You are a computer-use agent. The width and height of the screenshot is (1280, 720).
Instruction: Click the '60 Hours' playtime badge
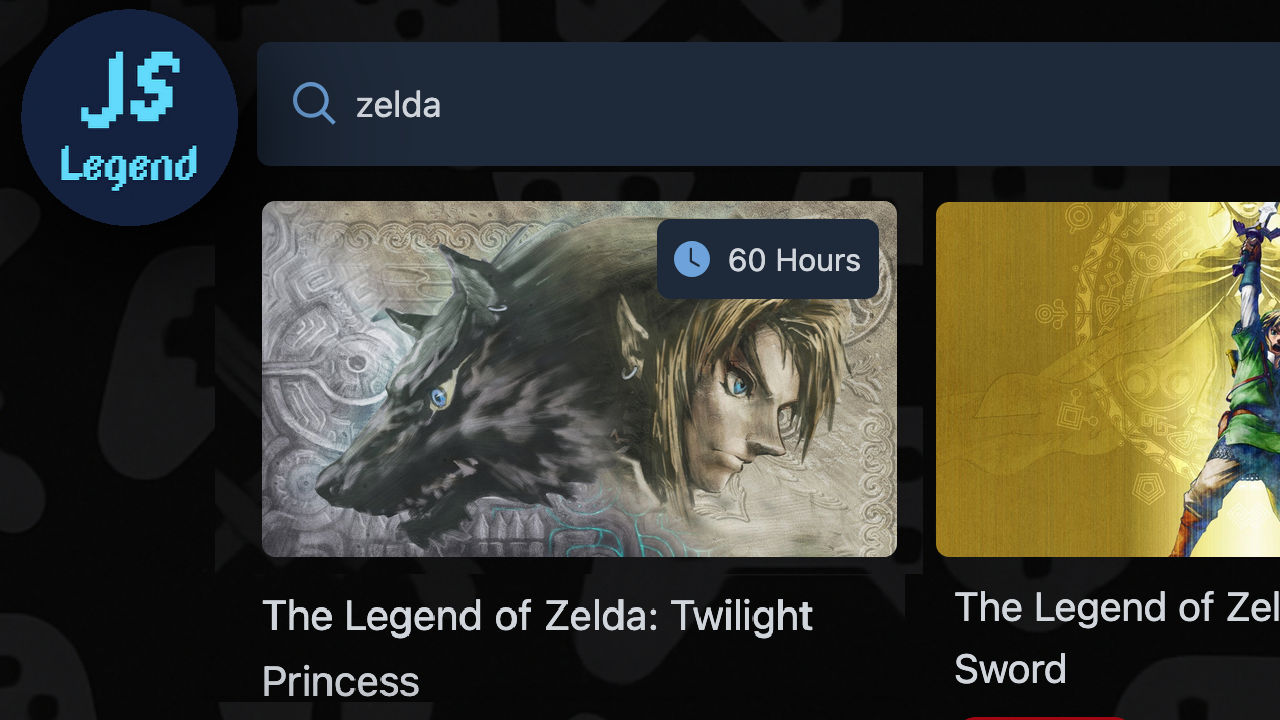coord(768,260)
